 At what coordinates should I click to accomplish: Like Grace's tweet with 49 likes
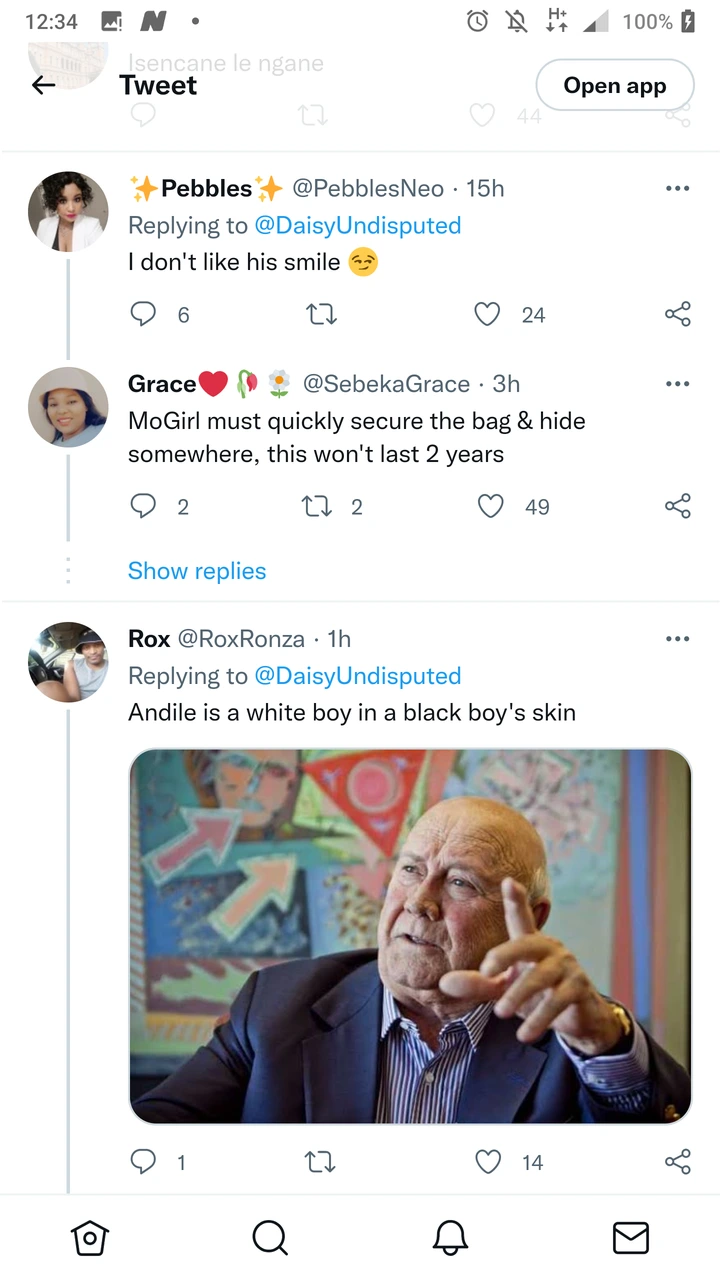pyautogui.click(x=490, y=507)
